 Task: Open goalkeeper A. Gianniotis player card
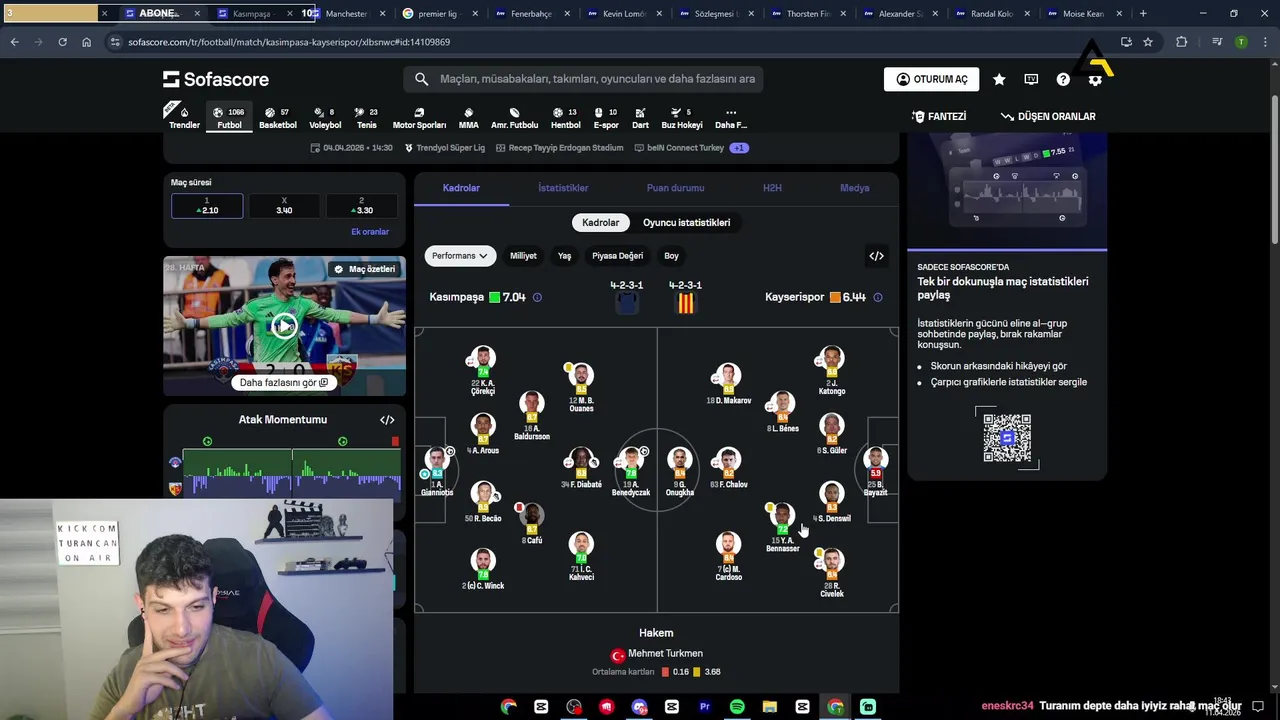pyautogui.click(x=436, y=473)
